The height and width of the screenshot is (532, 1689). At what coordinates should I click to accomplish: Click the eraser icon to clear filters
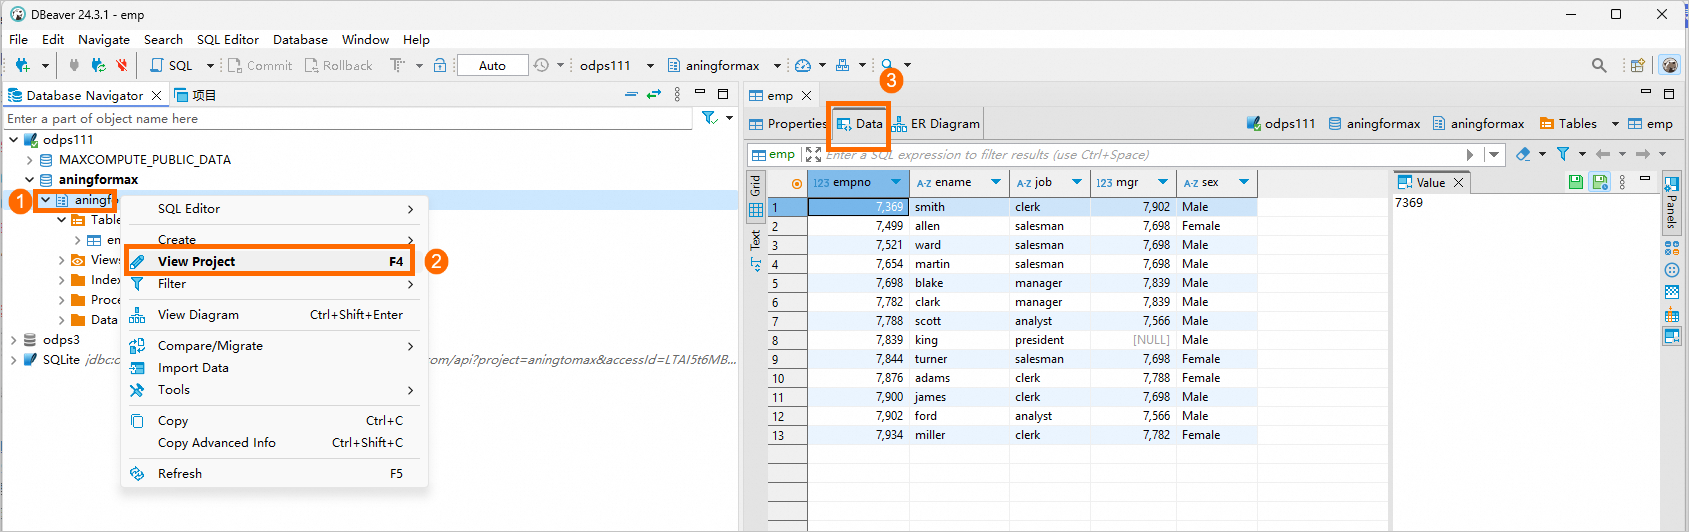(1523, 154)
